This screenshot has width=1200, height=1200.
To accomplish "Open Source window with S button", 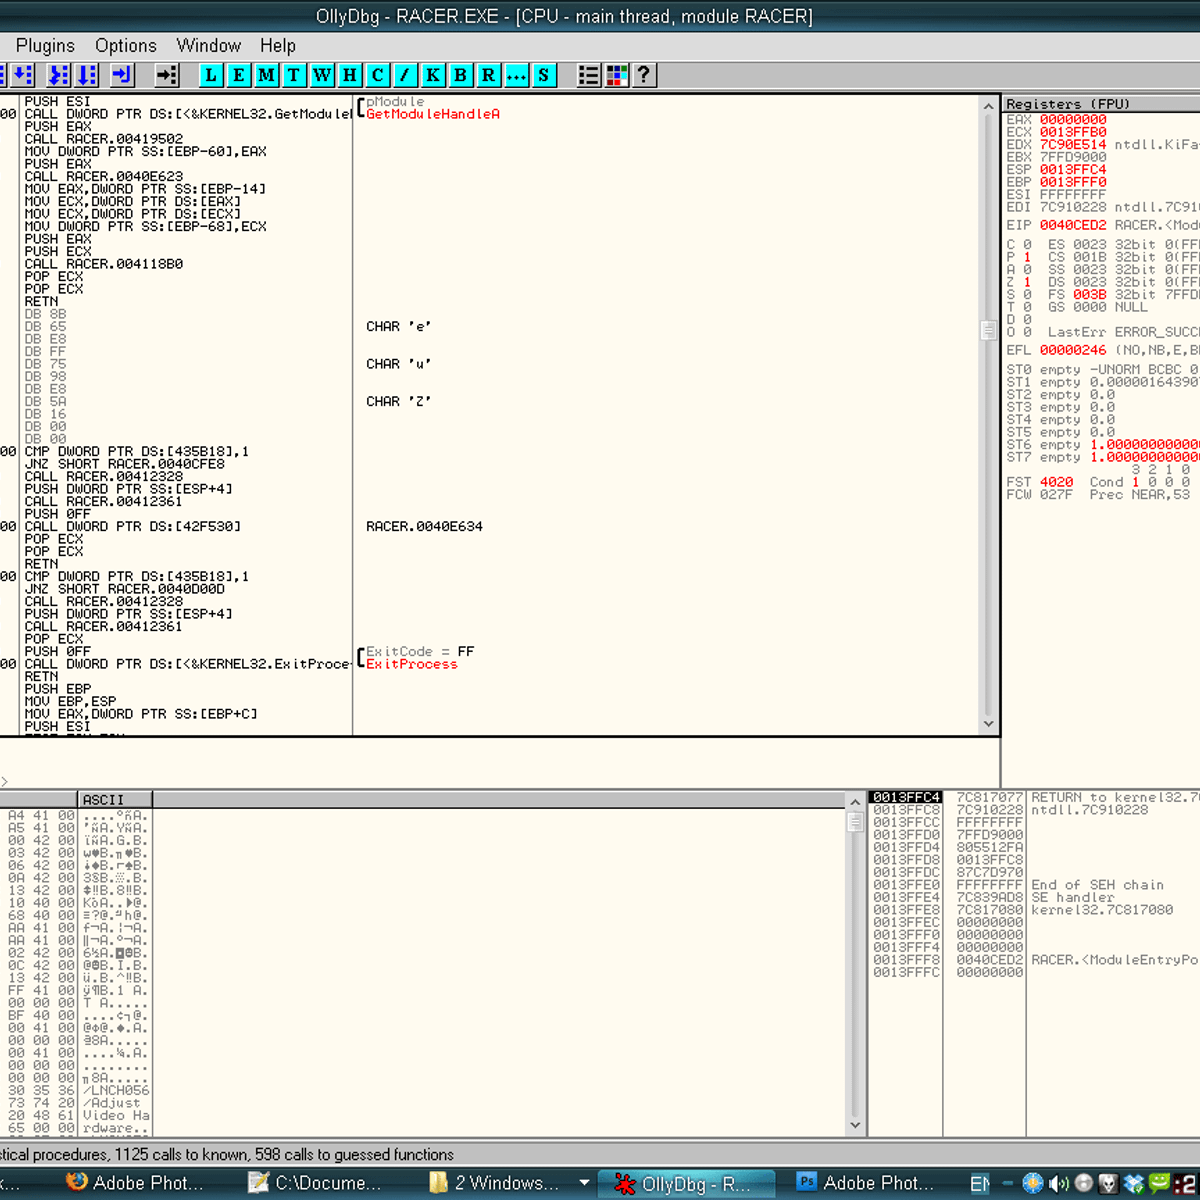I will pos(544,75).
